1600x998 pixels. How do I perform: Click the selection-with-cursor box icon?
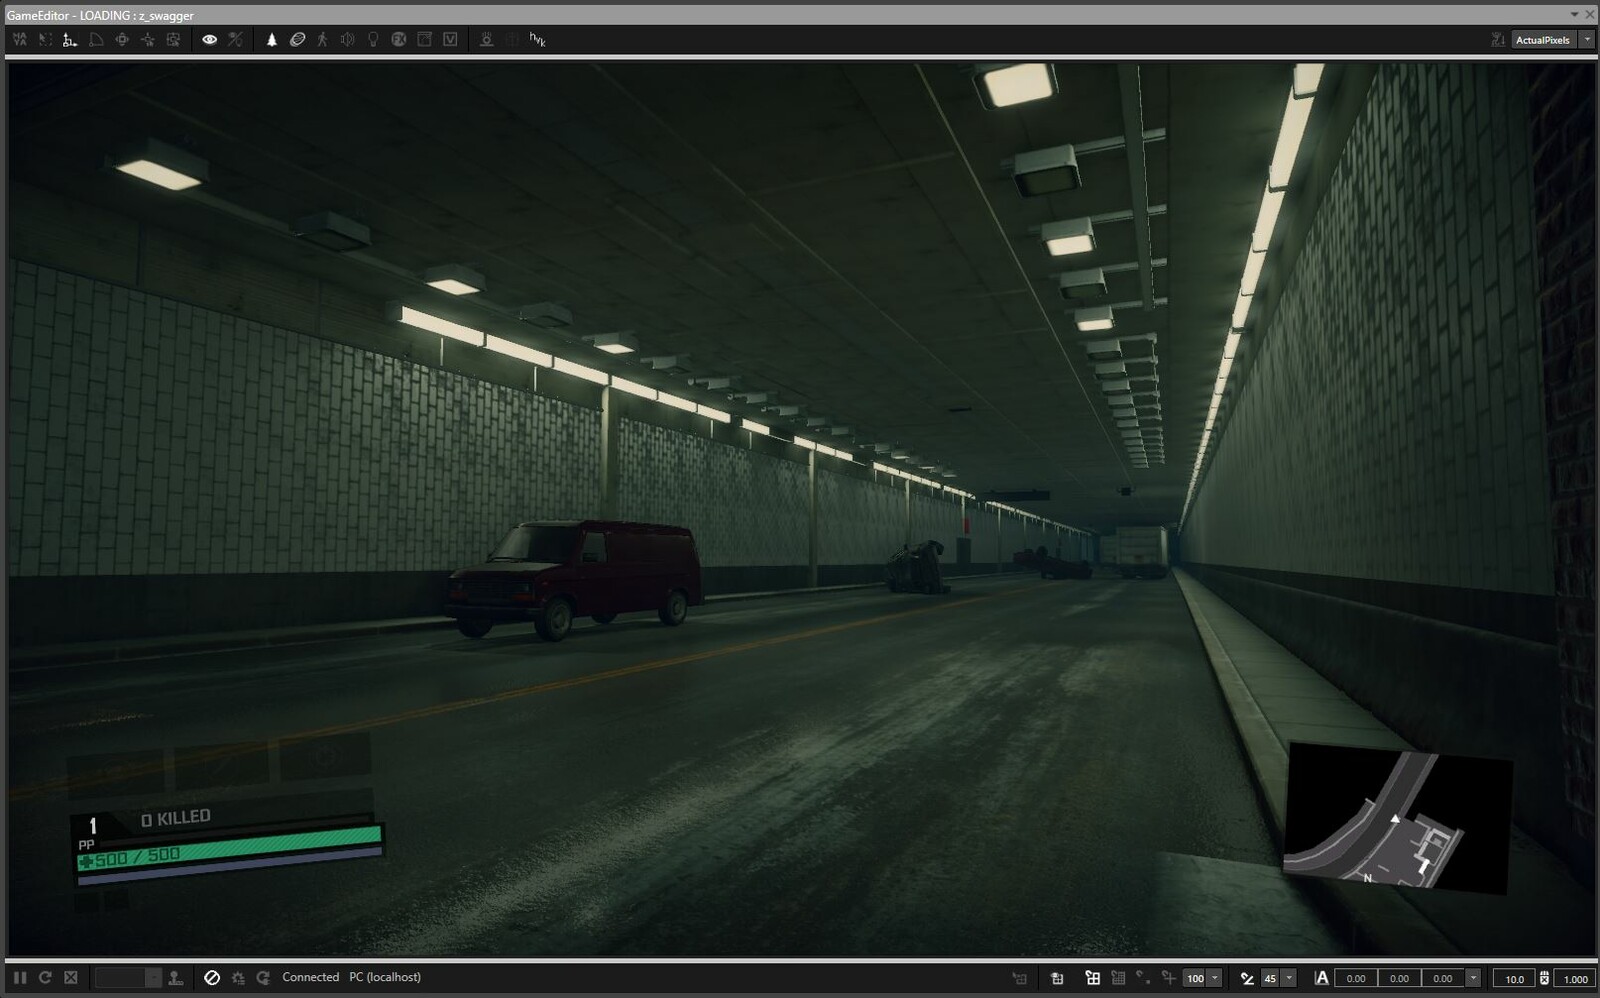(x=173, y=40)
